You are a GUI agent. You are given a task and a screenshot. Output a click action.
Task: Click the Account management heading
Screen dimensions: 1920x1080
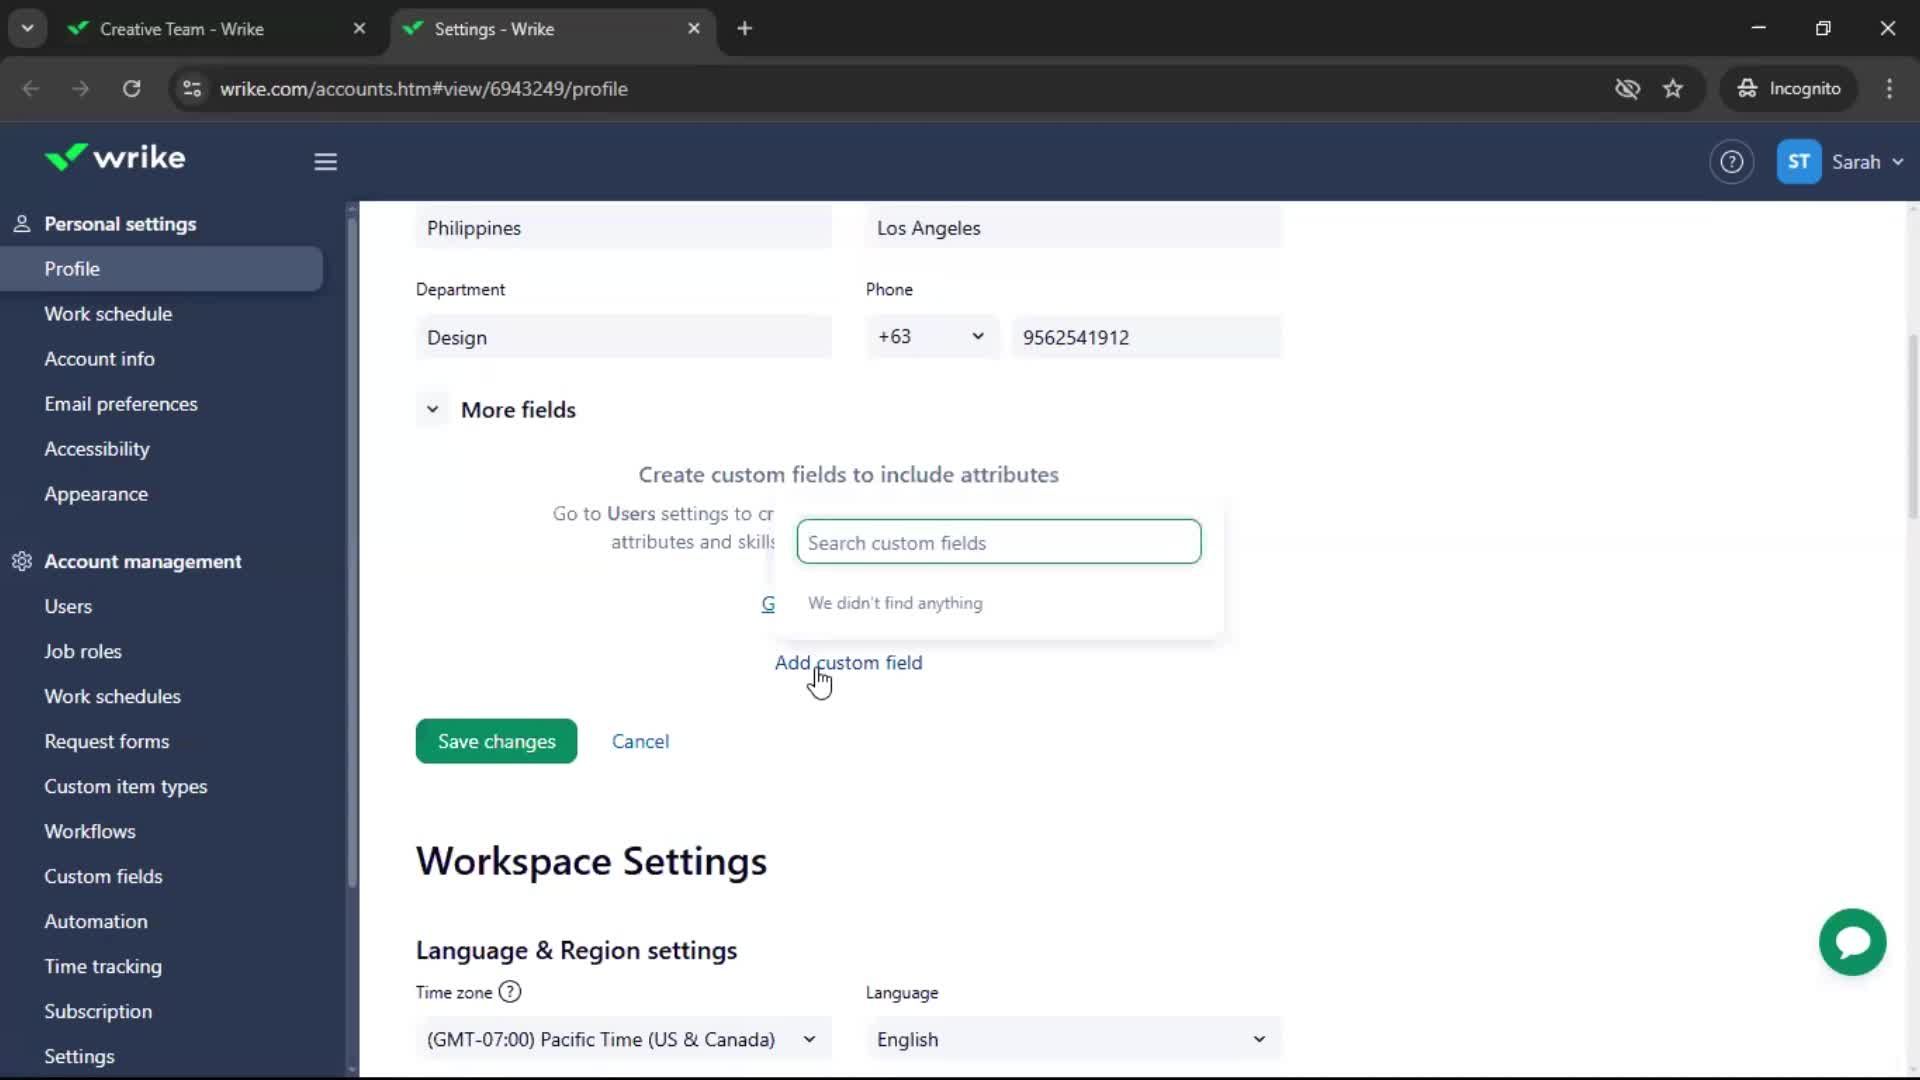(143, 561)
